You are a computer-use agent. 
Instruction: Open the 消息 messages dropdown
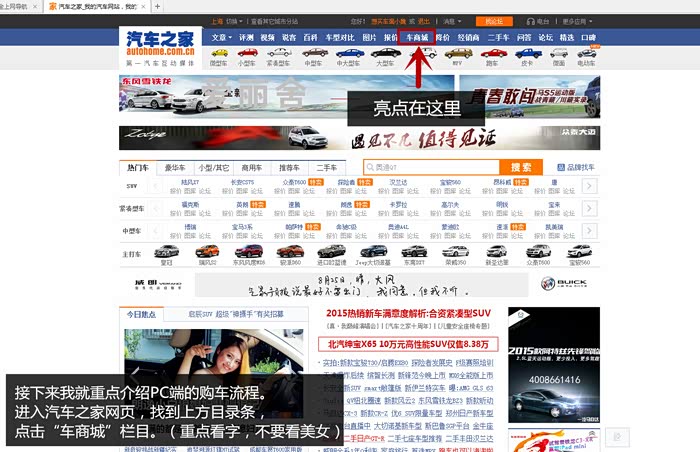pyautogui.click(x=452, y=21)
